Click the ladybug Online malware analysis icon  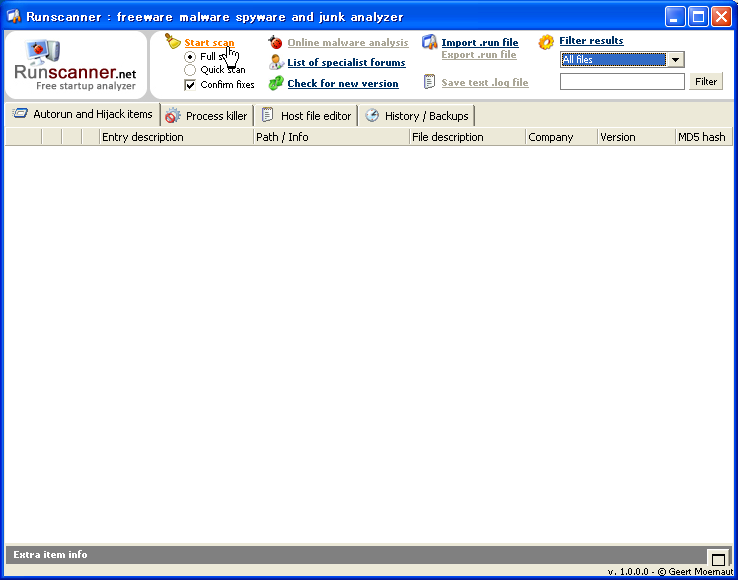(275, 42)
